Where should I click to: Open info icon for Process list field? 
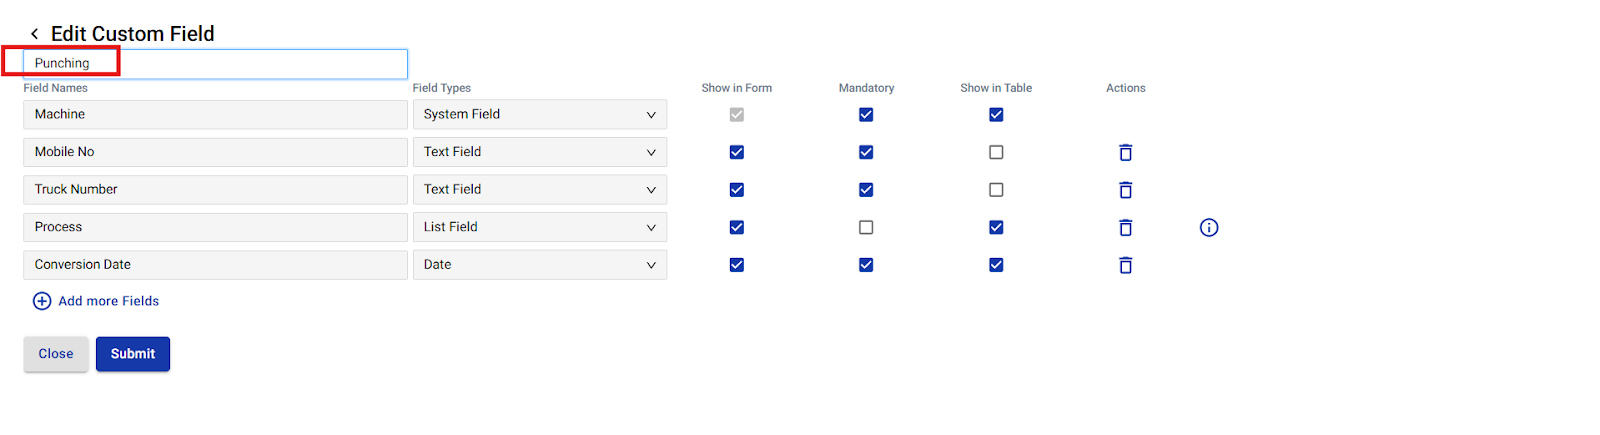click(1209, 228)
